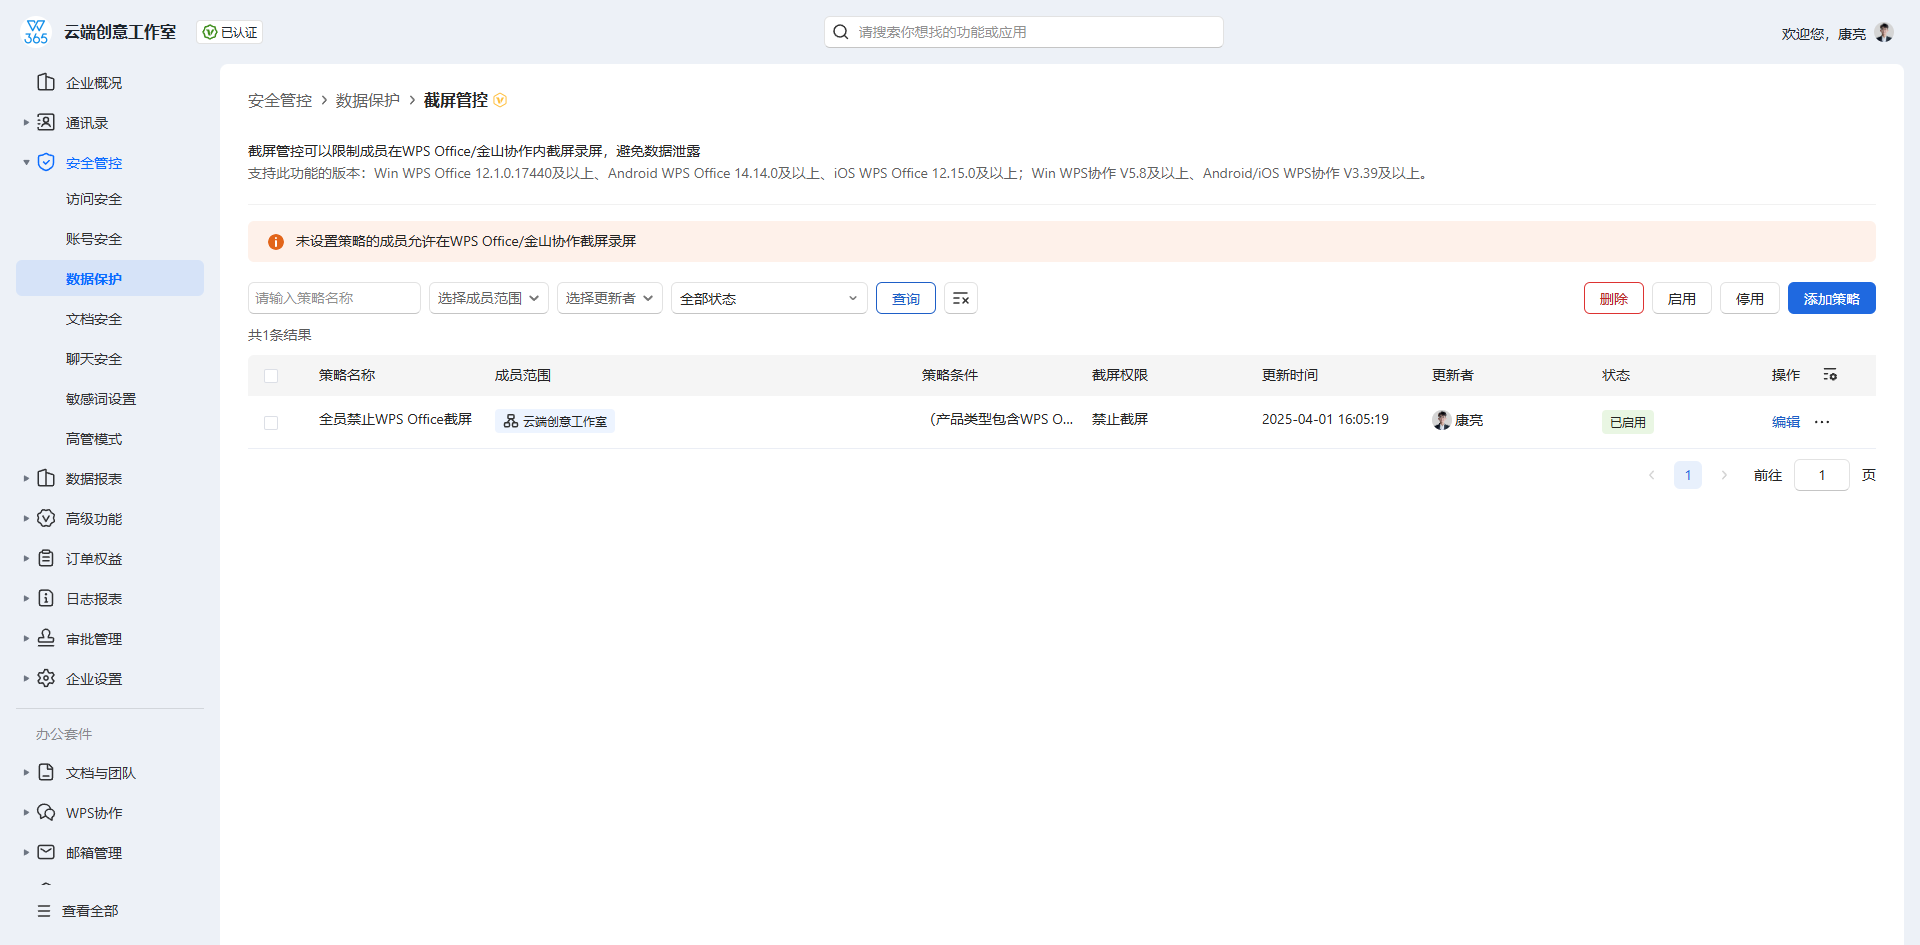Open the column settings icon in table header
The width and height of the screenshot is (1920, 945).
[x=1829, y=375]
